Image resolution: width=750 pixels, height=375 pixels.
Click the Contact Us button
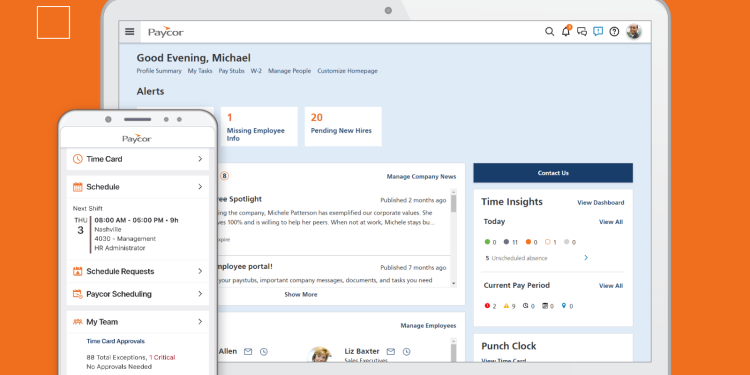point(553,173)
